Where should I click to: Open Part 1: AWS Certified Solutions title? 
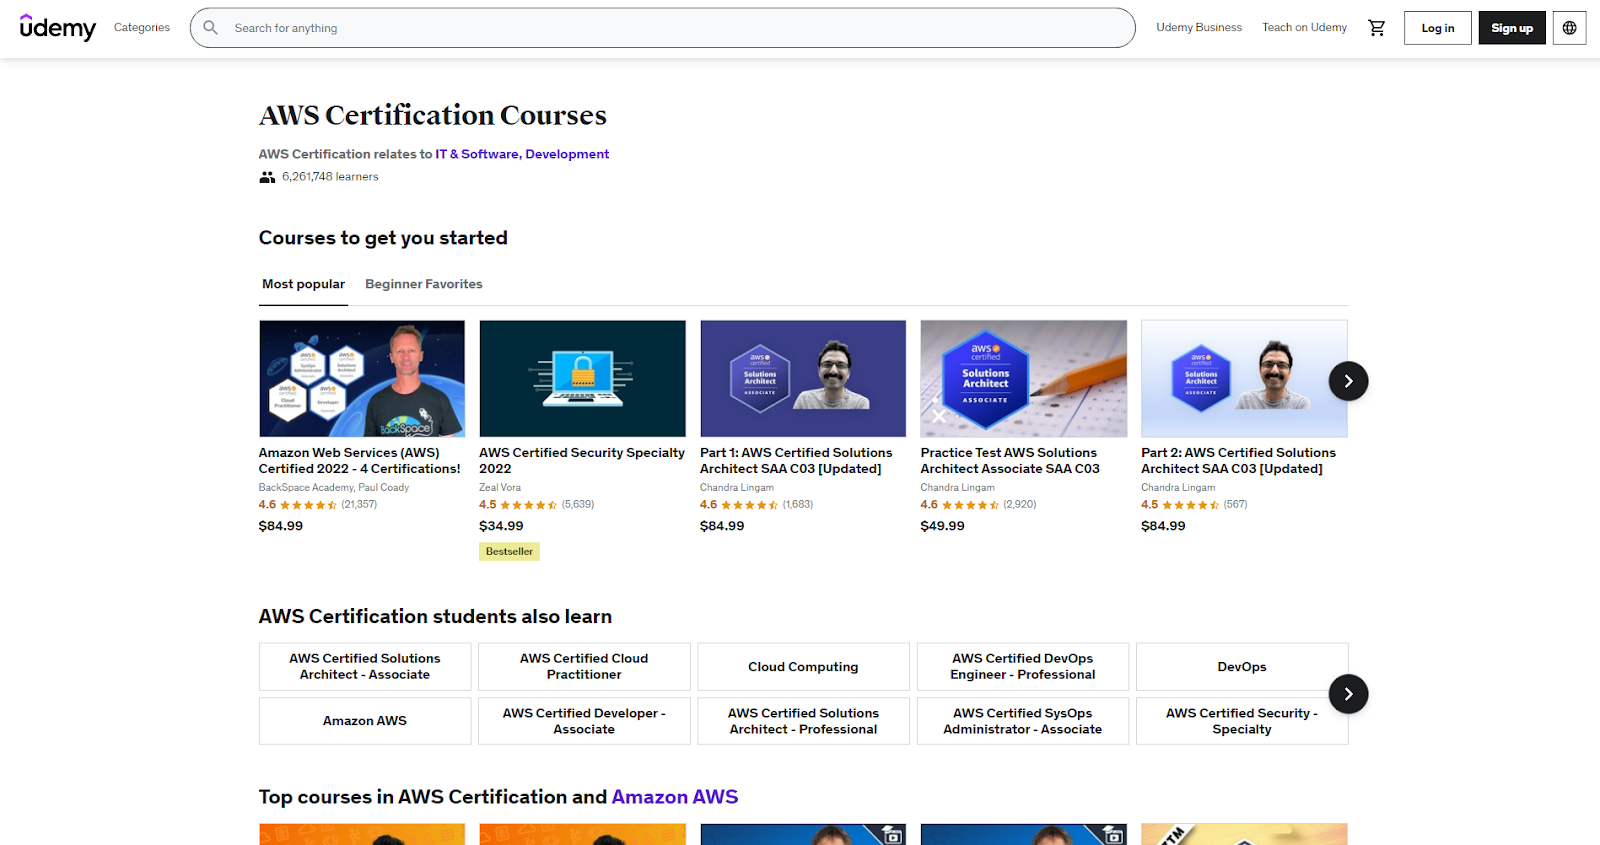pyautogui.click(x=796, y=461)
